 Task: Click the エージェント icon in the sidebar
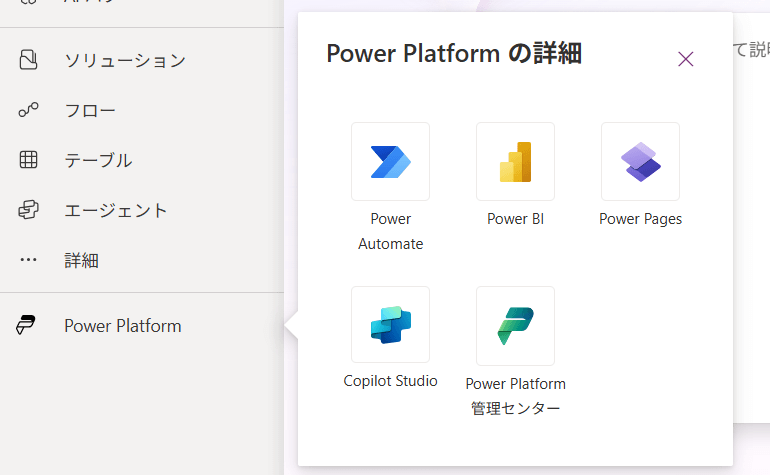pos(28,210)
